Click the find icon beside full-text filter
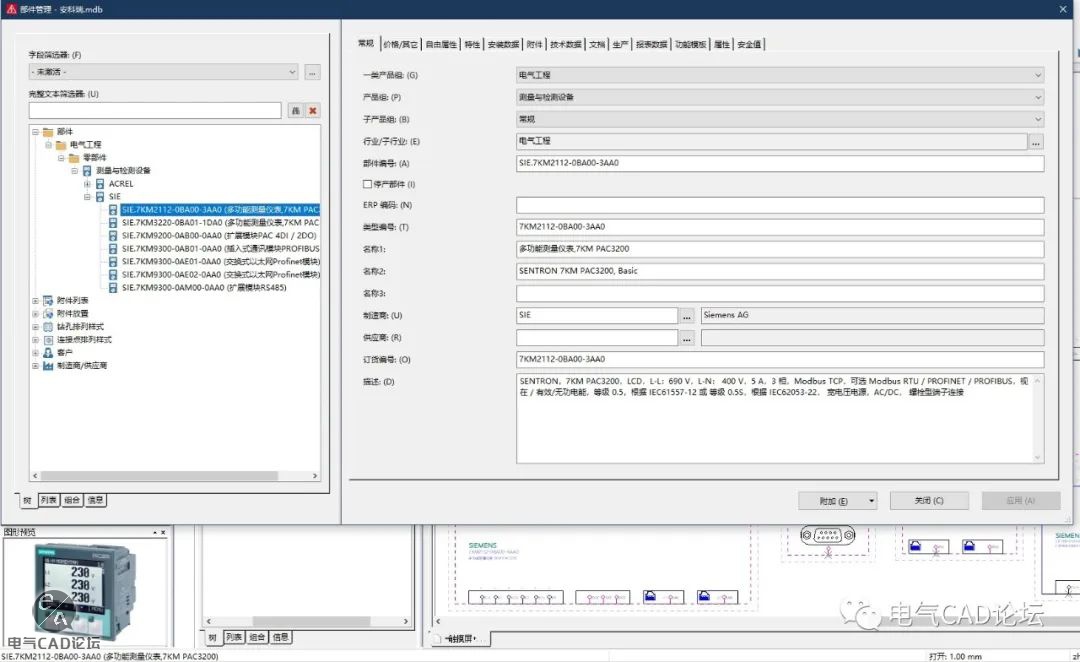This screenshot has height=662, width=1080. pyautogui.click(x=296, y=111)
